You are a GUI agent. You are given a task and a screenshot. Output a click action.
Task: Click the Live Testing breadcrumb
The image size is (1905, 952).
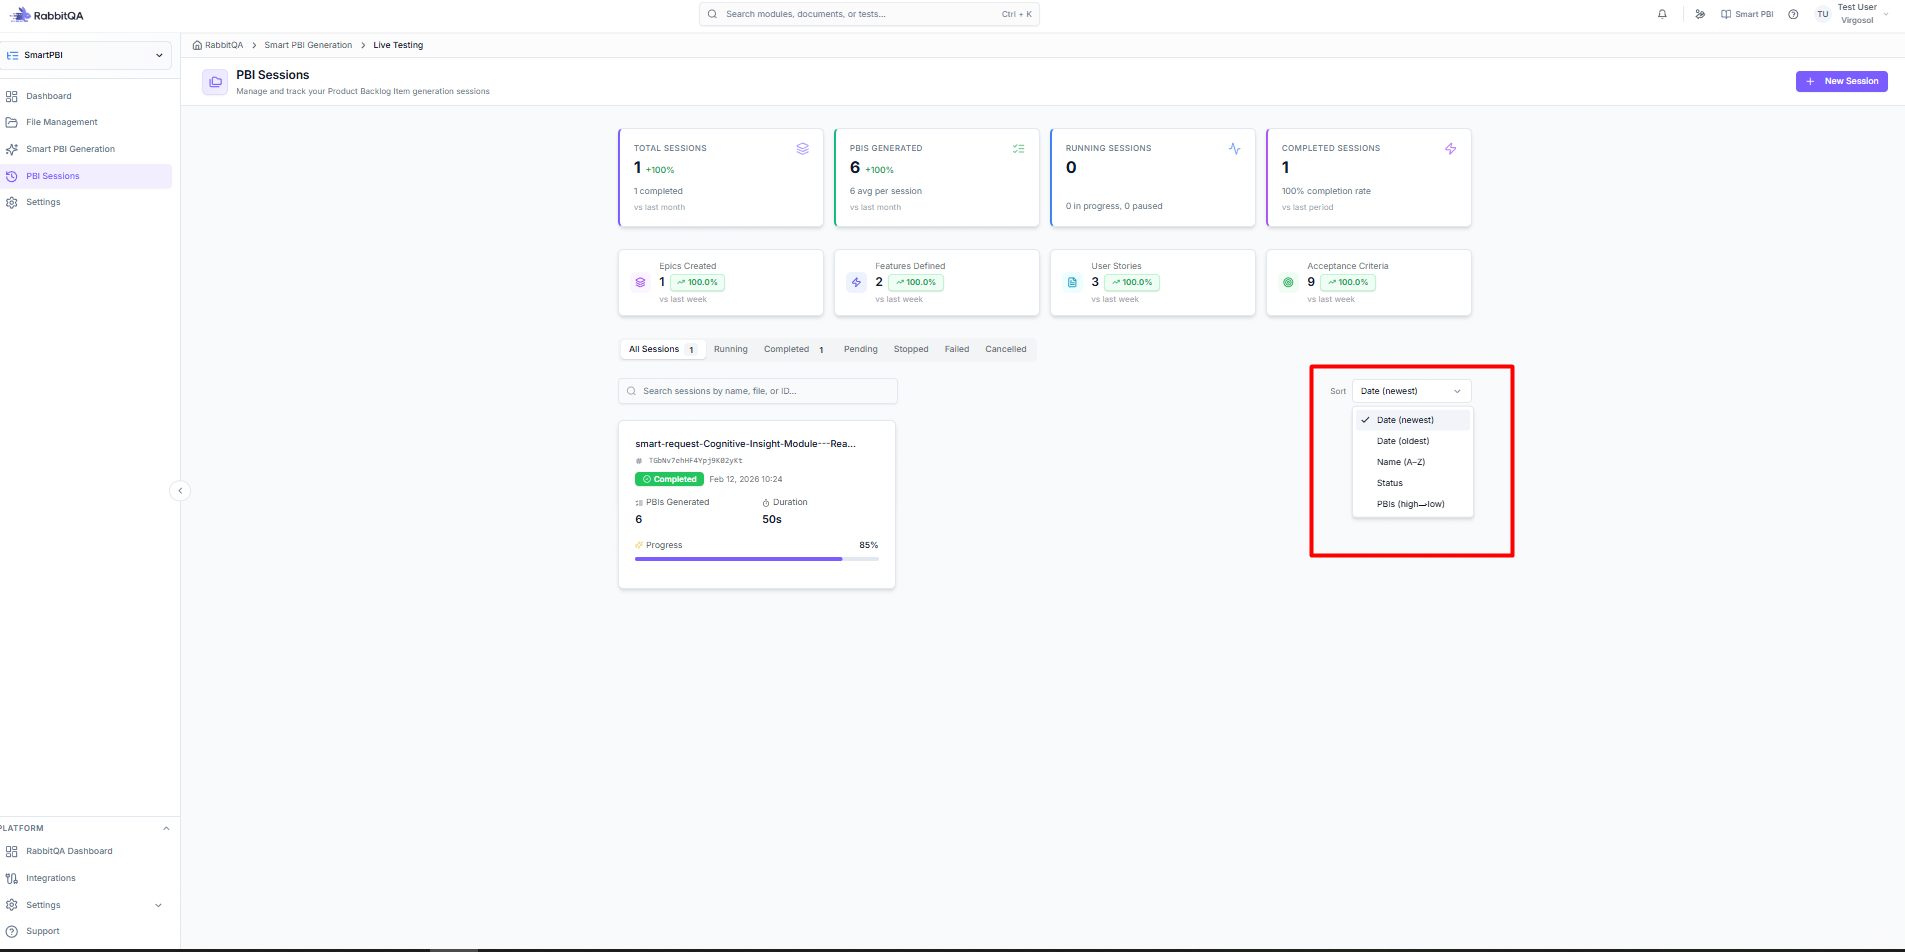398,45
